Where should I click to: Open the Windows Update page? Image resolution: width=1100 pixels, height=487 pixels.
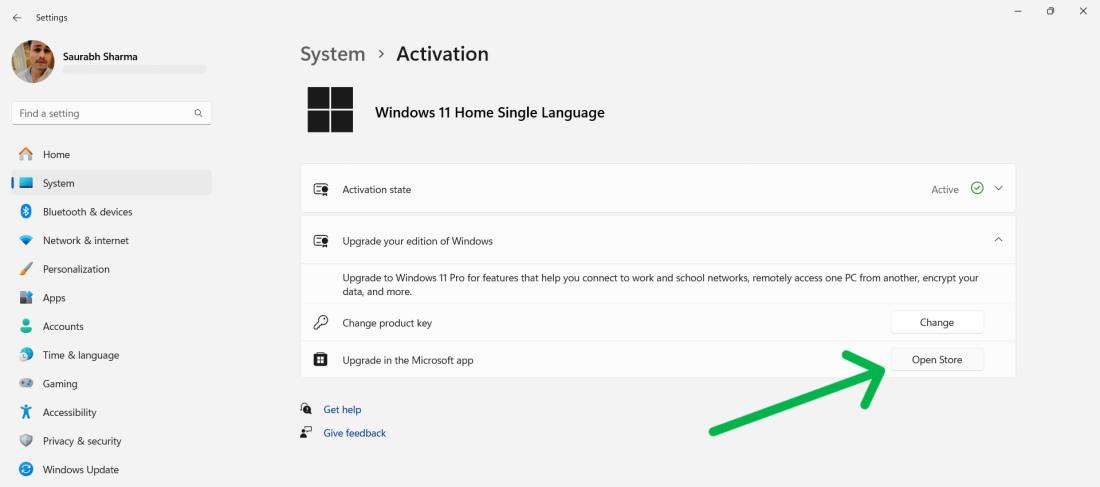(x=80, y=470)
